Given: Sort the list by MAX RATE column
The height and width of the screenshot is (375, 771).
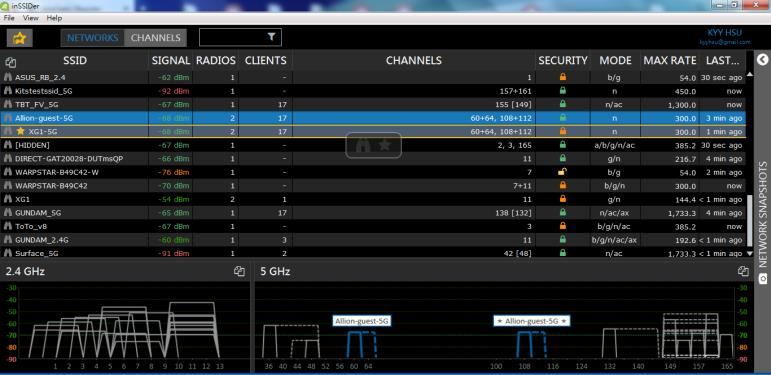Looking at the screenshot, I should tap(670, 60).
